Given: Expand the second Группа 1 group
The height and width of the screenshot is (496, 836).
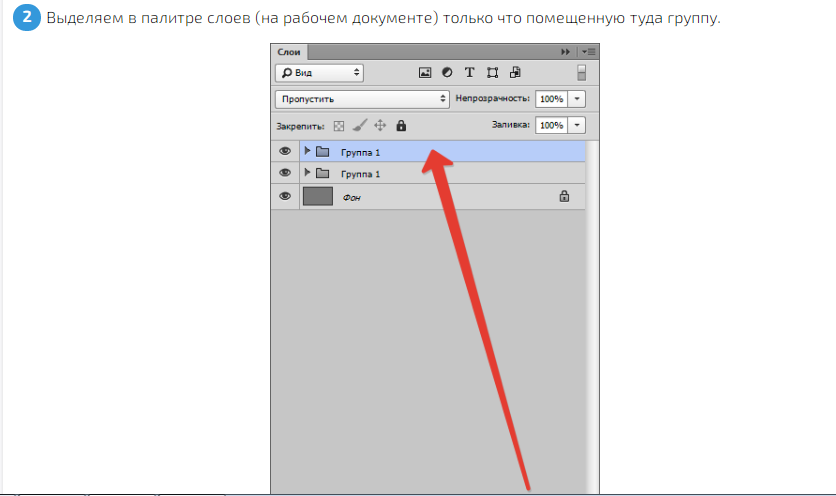Looking at the screenshot, I should pos(308,173).
